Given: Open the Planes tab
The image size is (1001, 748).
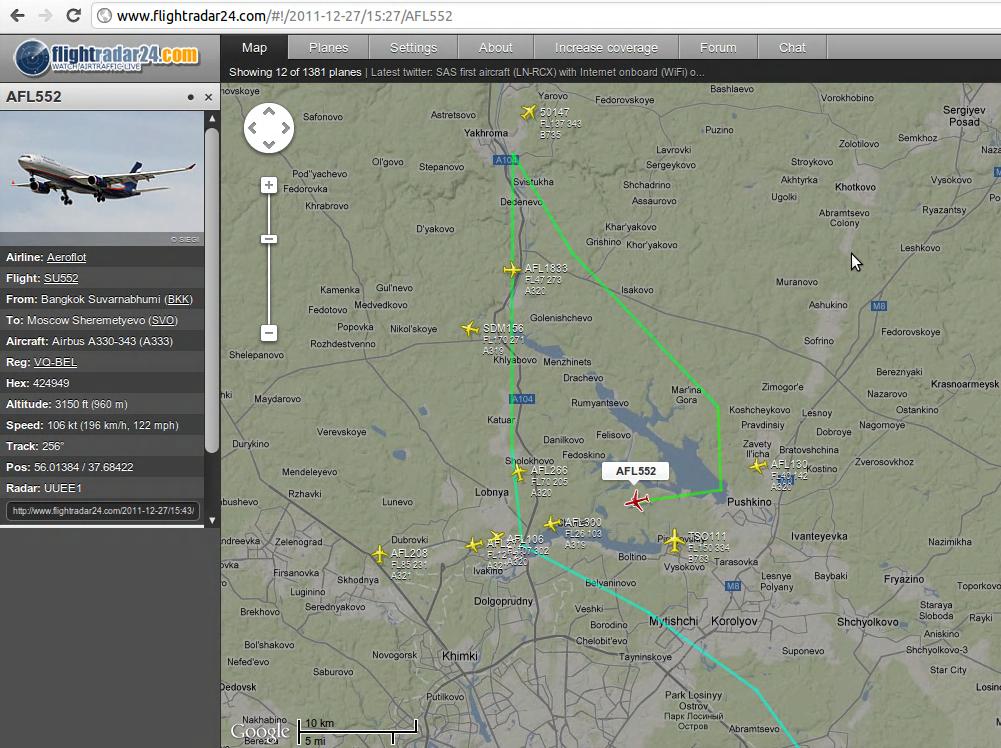Looking at the screenshot, I should [x=328, y=48].
